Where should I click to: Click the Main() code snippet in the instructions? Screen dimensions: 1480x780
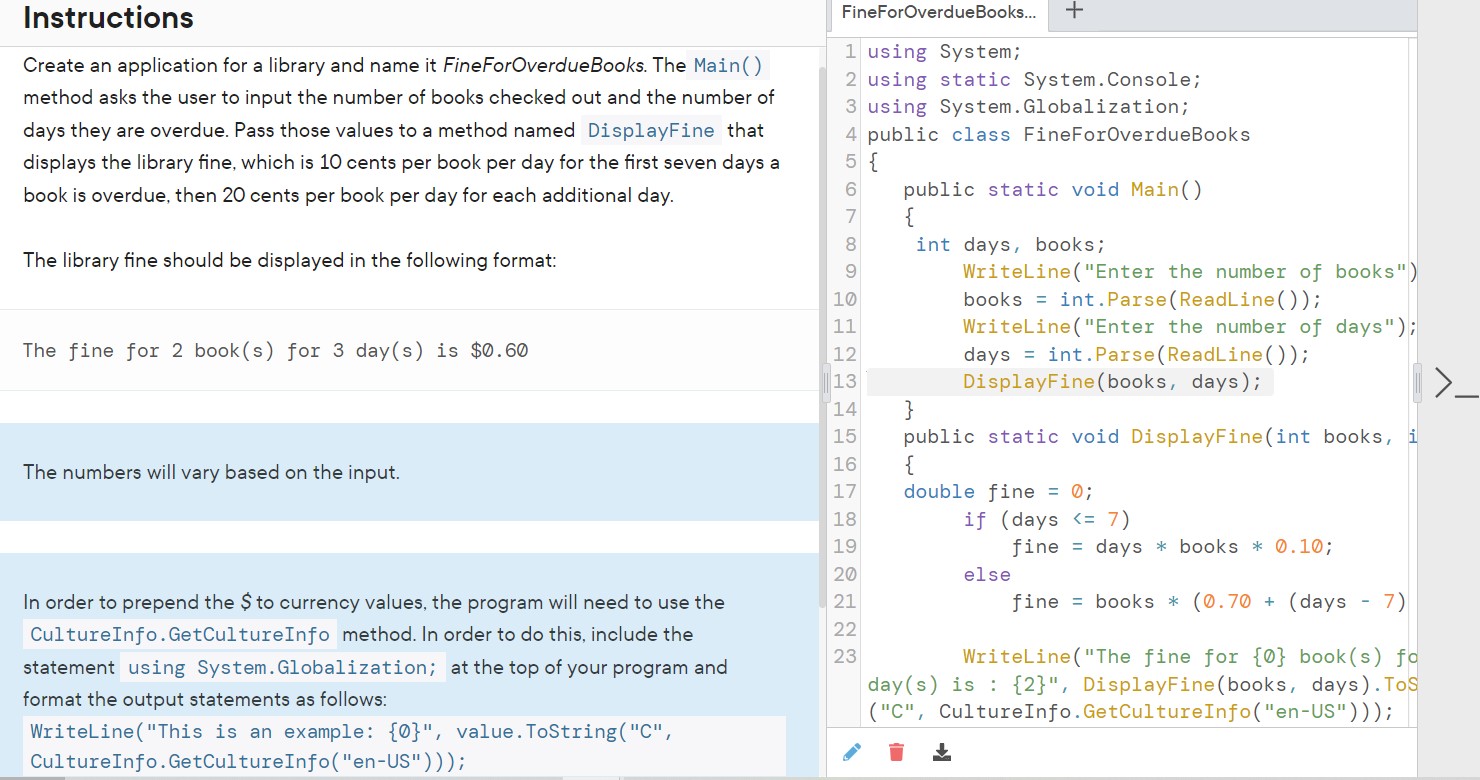727,65
